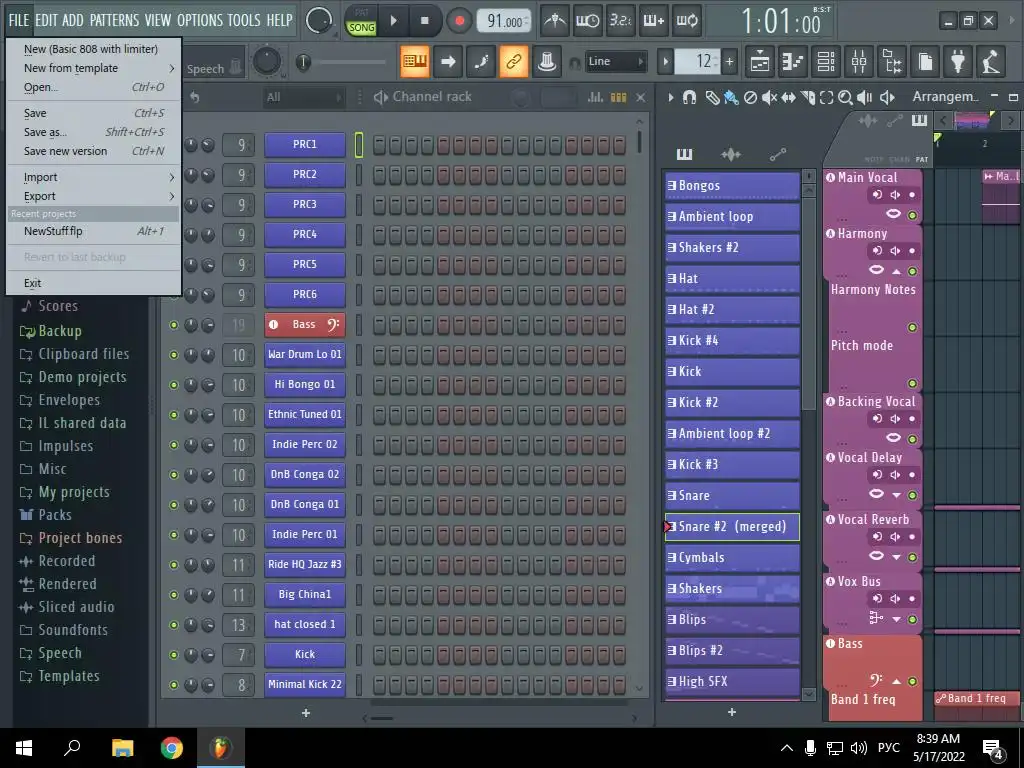
Task: Toggle auto-scroll arrow icon
Action: coord(448,62)
